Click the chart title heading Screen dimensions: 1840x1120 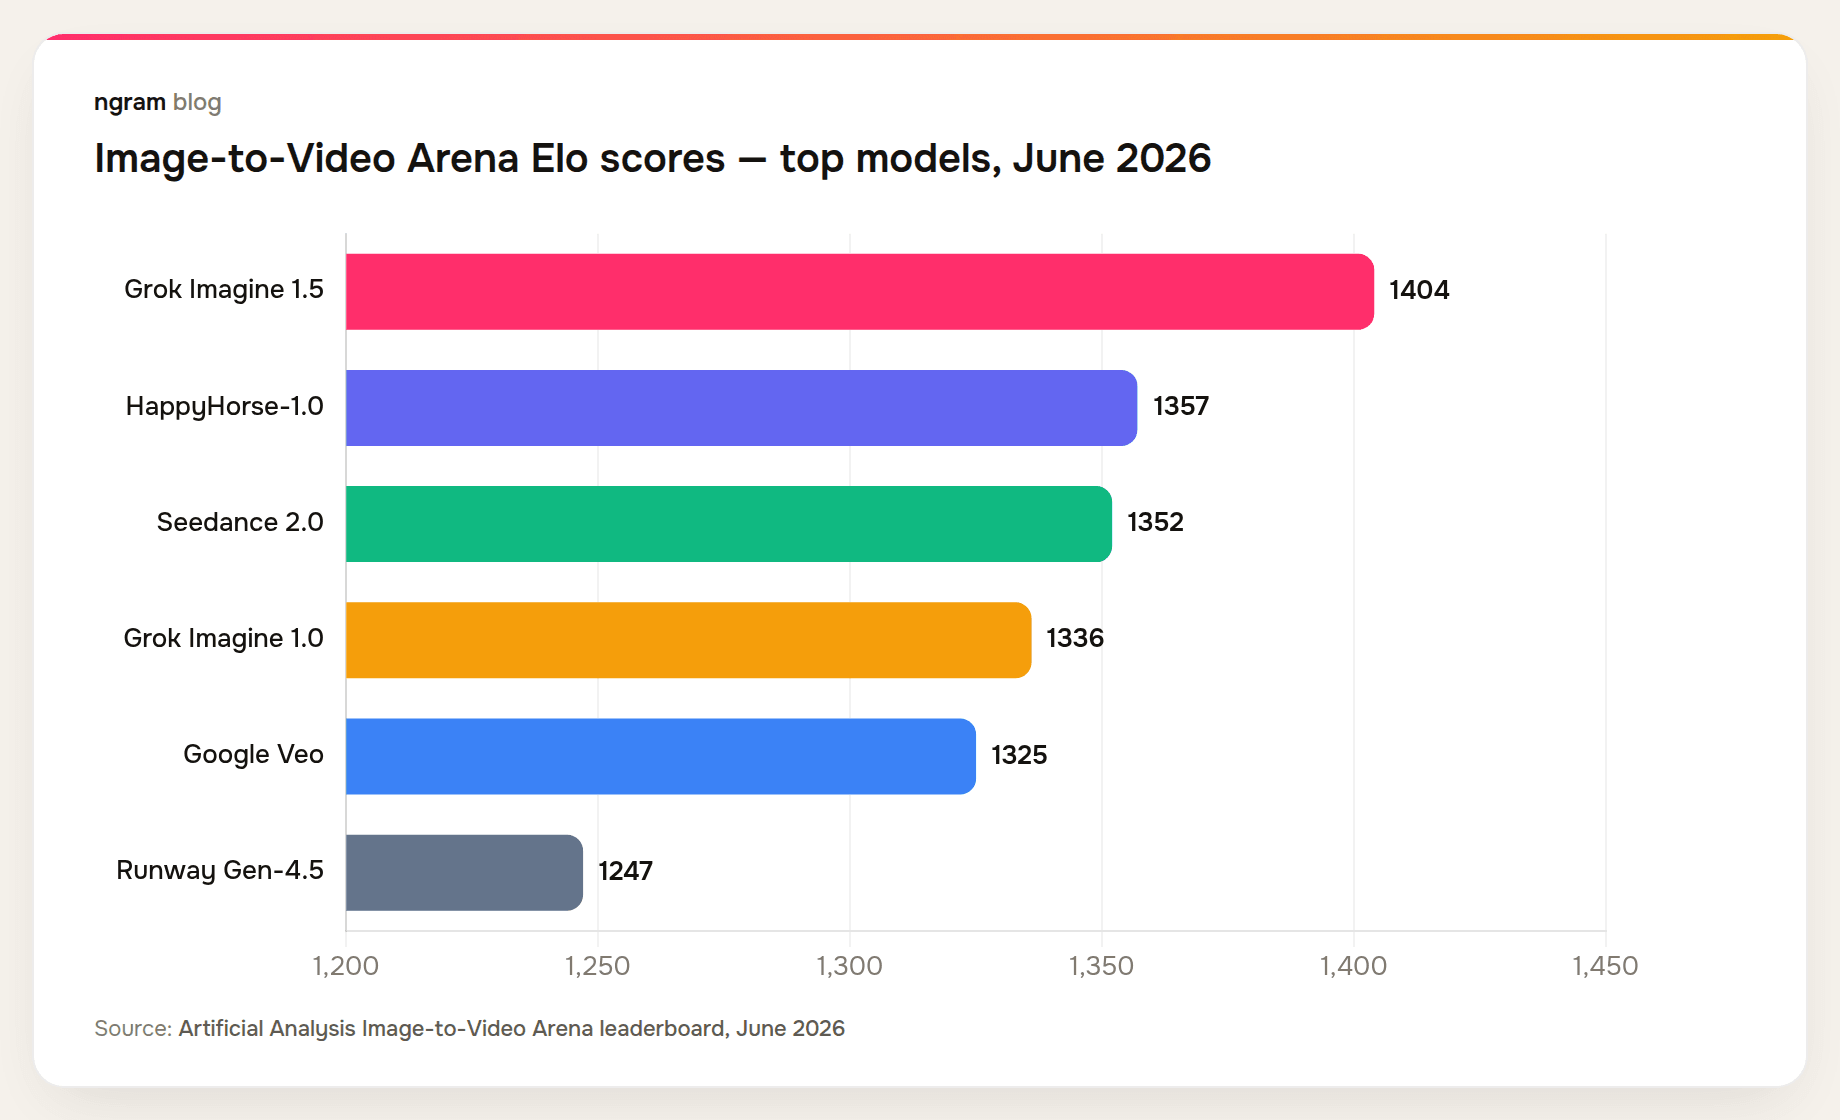pyautogui.click(x=652, y=158)
